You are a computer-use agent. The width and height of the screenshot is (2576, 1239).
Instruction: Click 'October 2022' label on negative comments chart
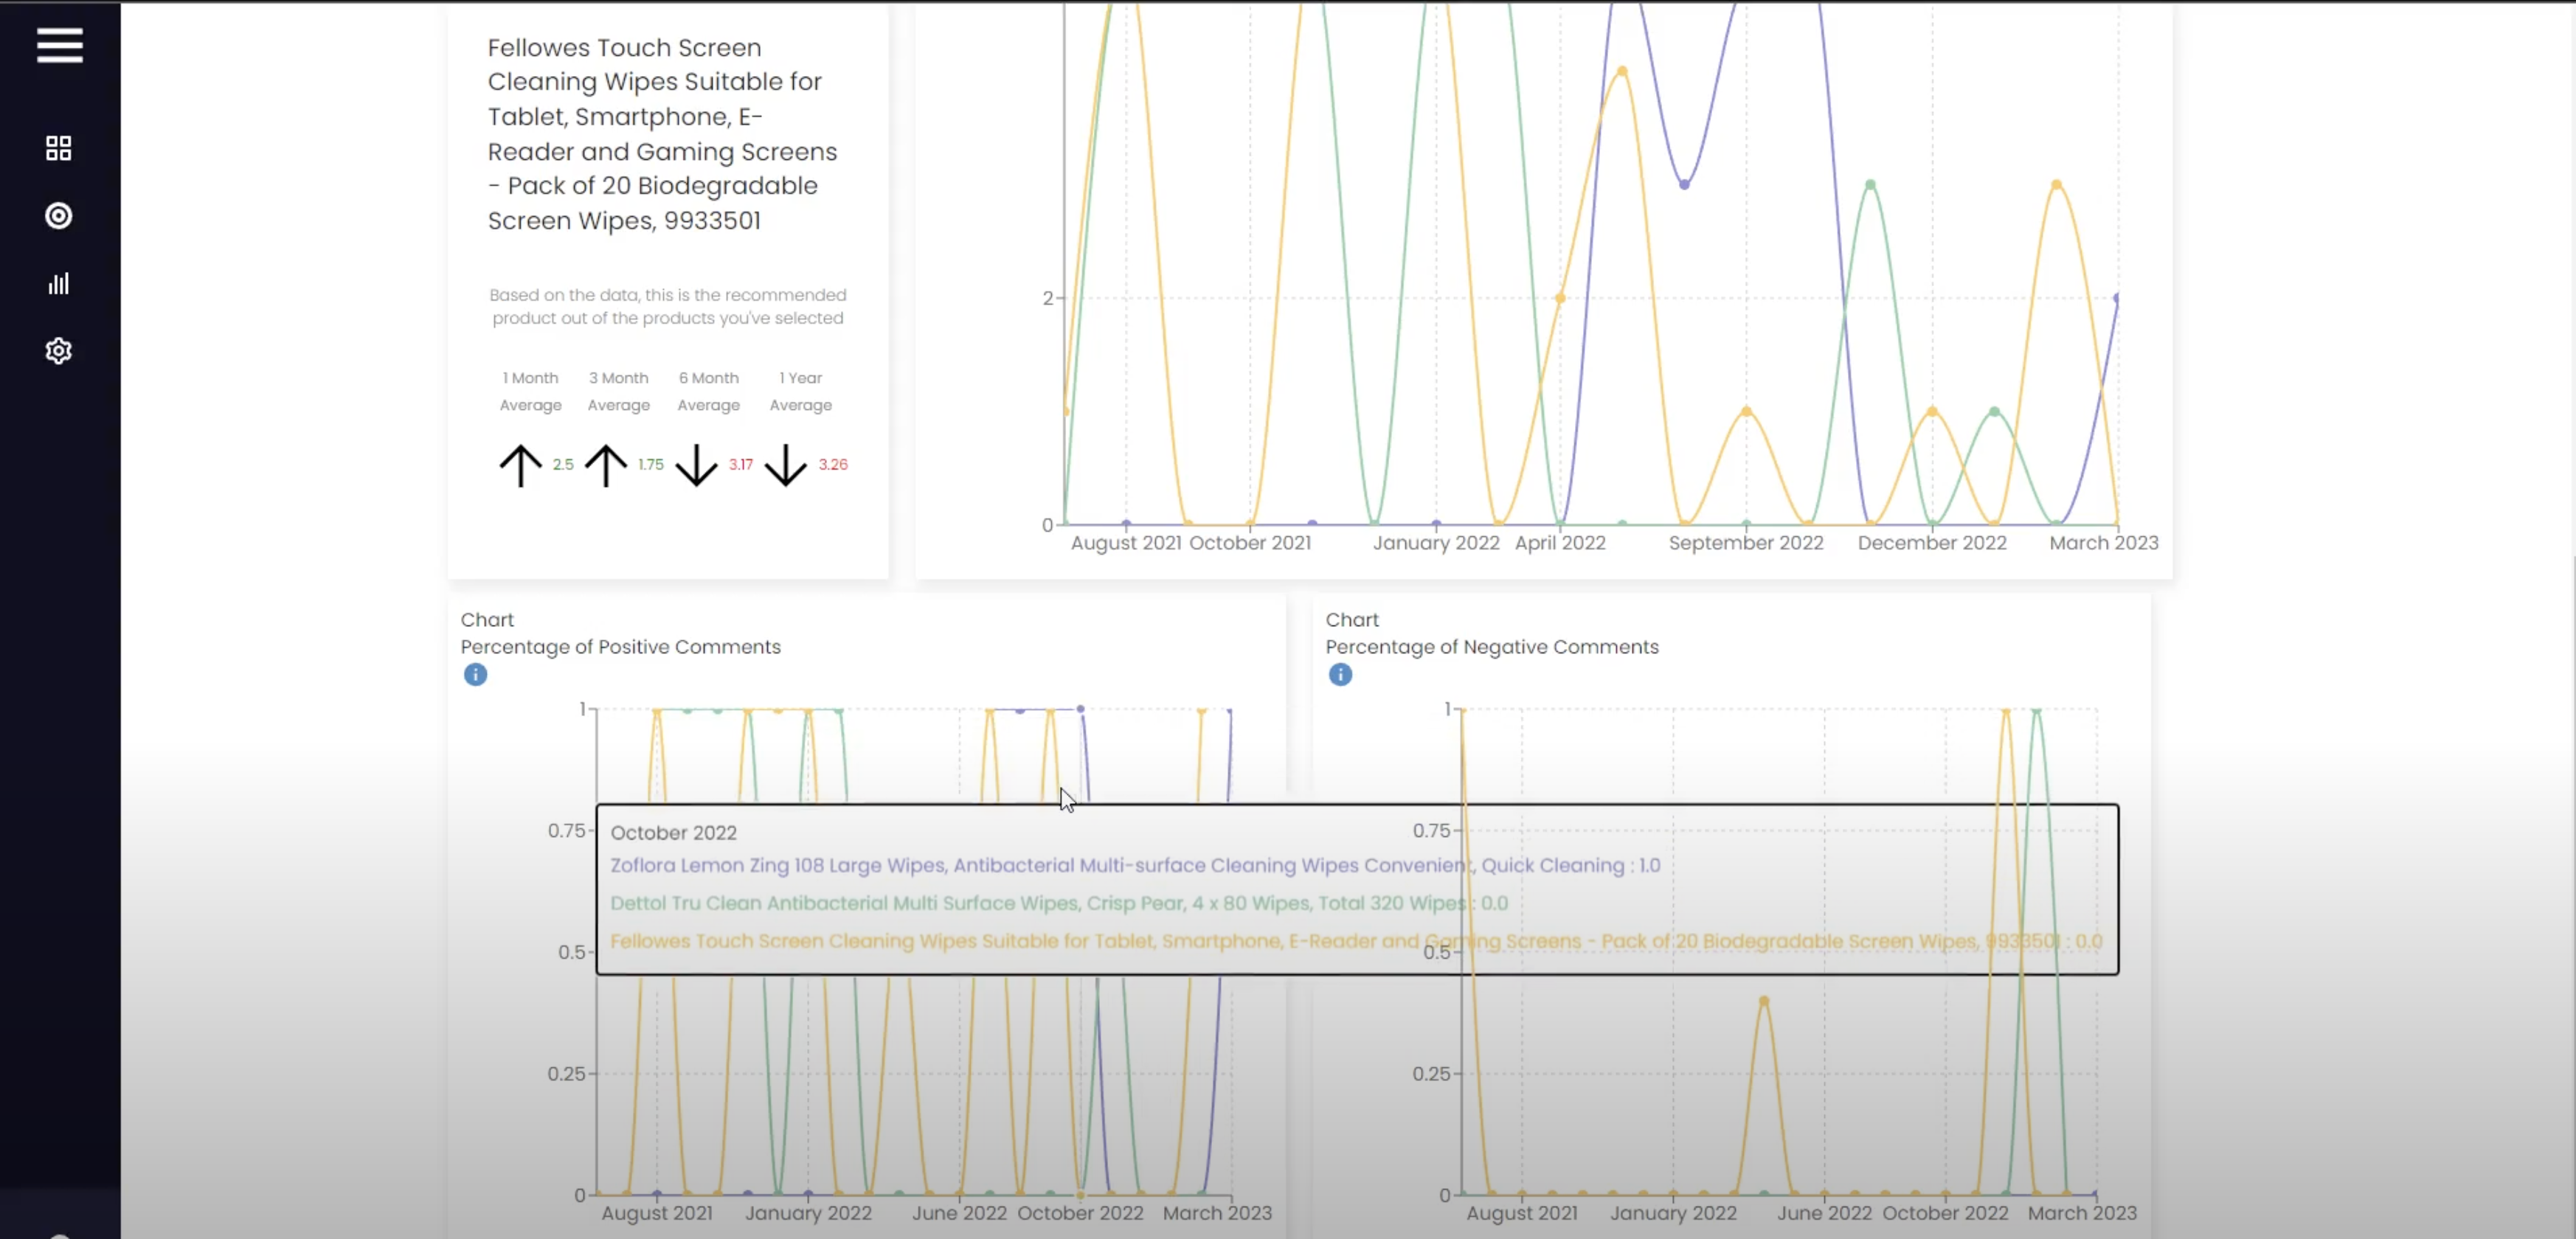point(1945,1213)
